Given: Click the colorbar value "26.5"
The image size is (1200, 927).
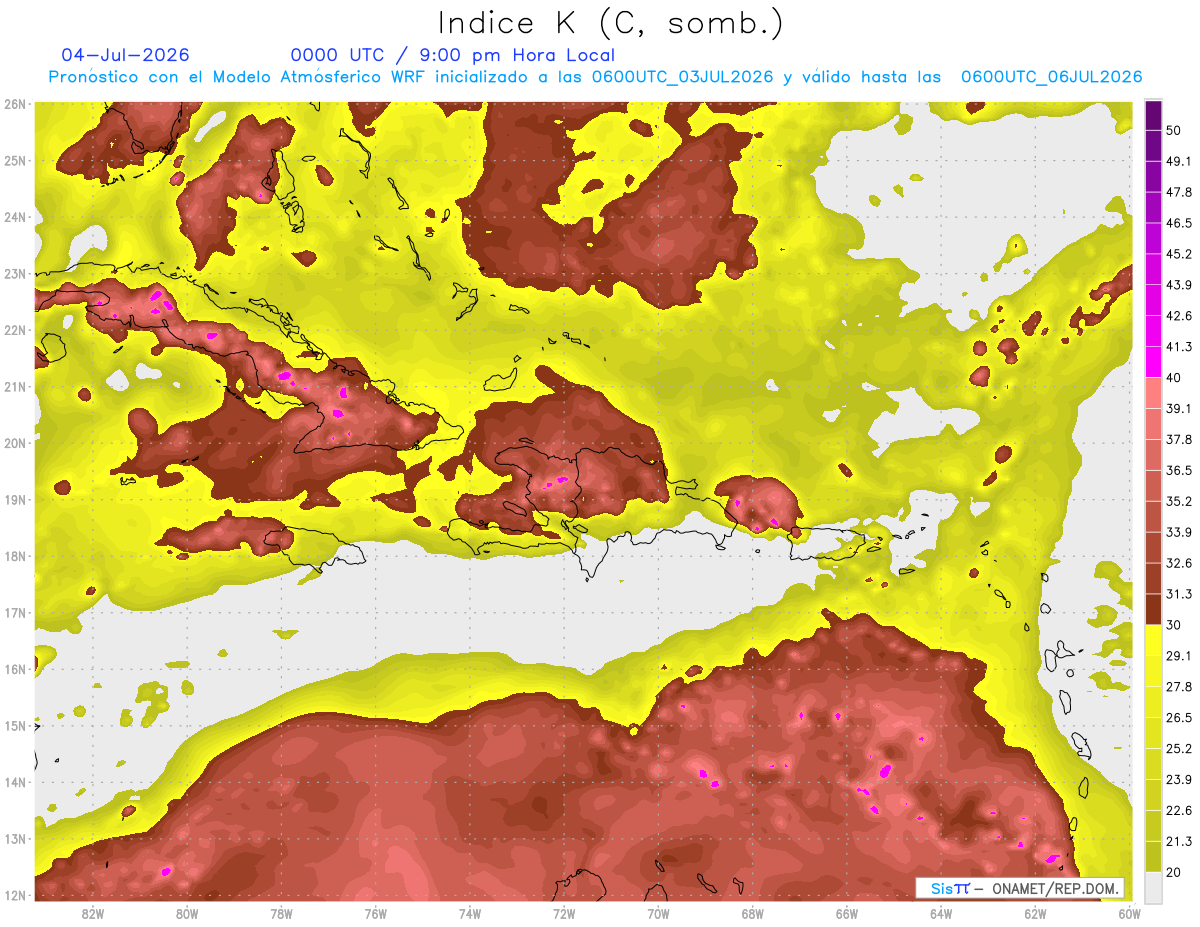Looking at the screenshot, I should tap(1179, 717).
